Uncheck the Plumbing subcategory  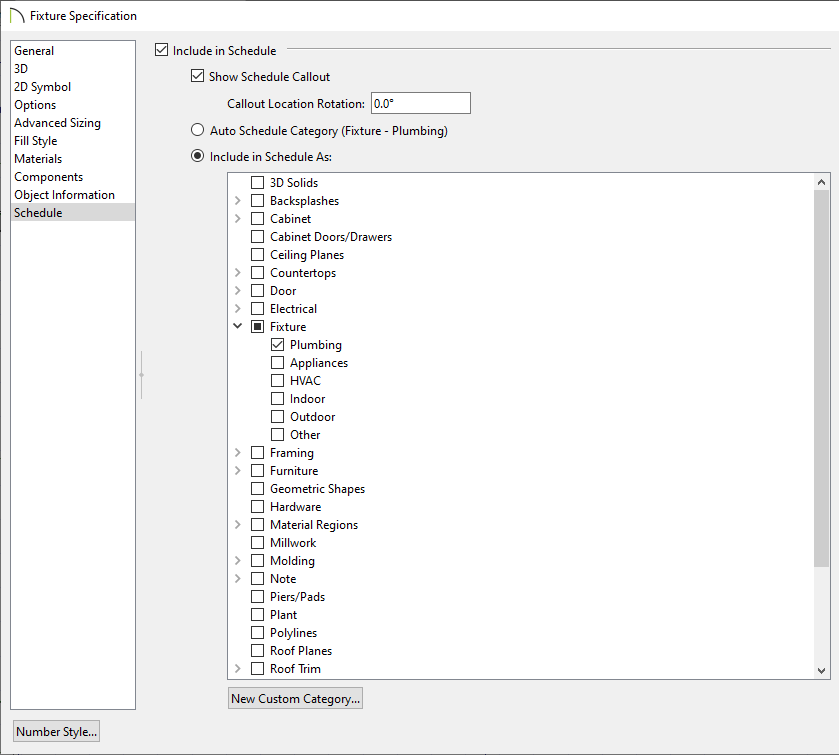coord(277,345)
